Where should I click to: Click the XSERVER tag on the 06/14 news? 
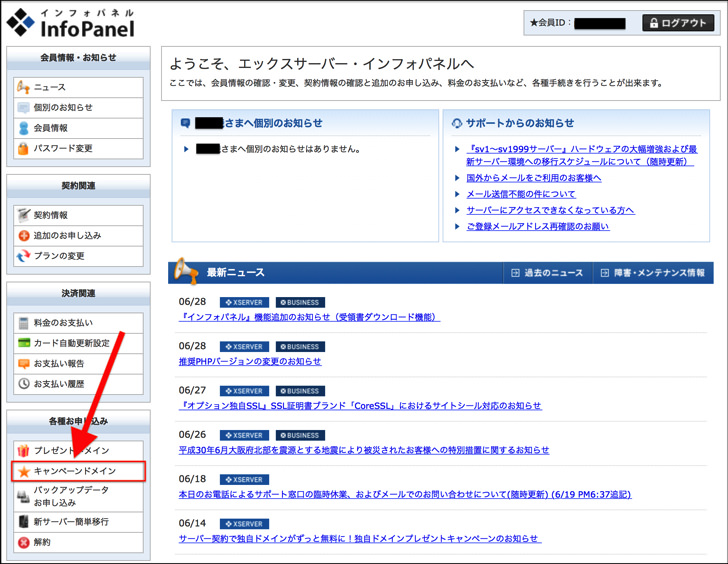[244, 524]
